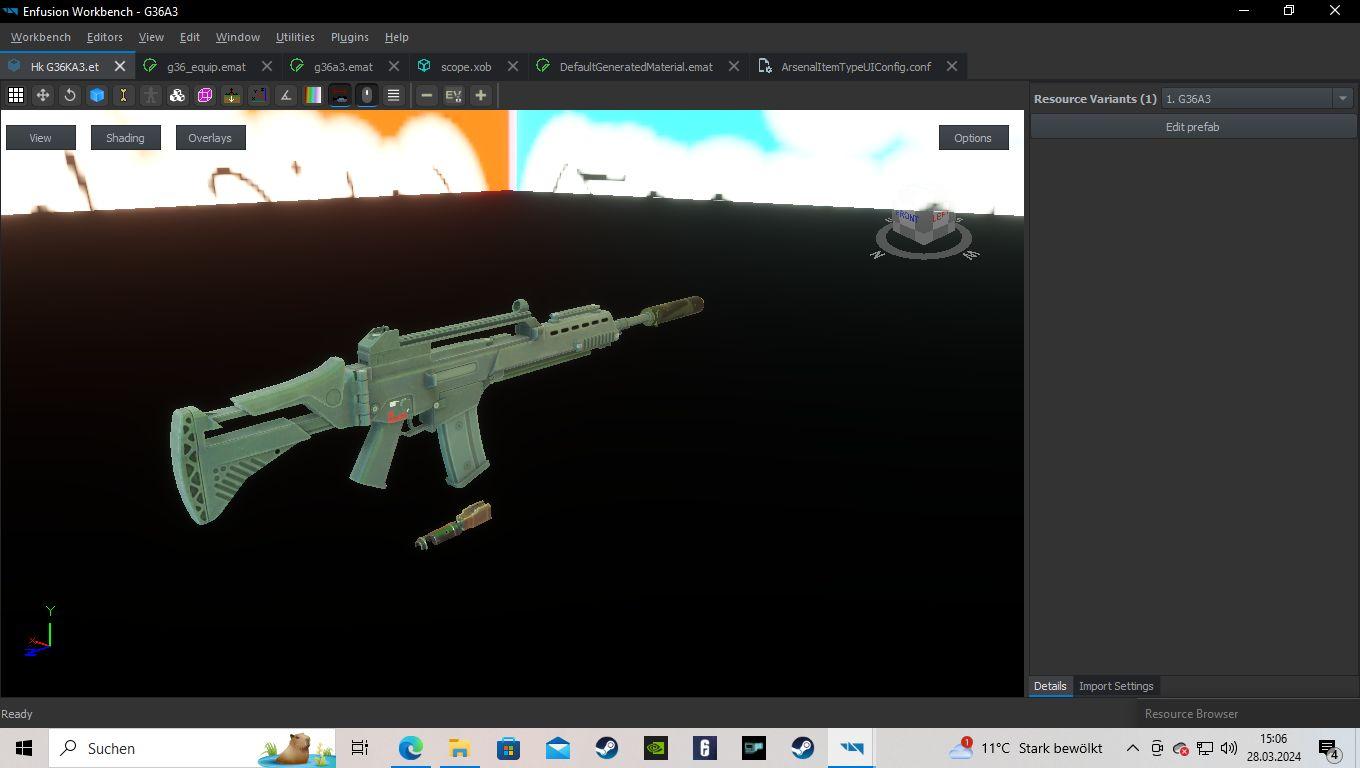Select the rotate gizmo tool
The image size is (1360, 768).
(x=70, y=95)
